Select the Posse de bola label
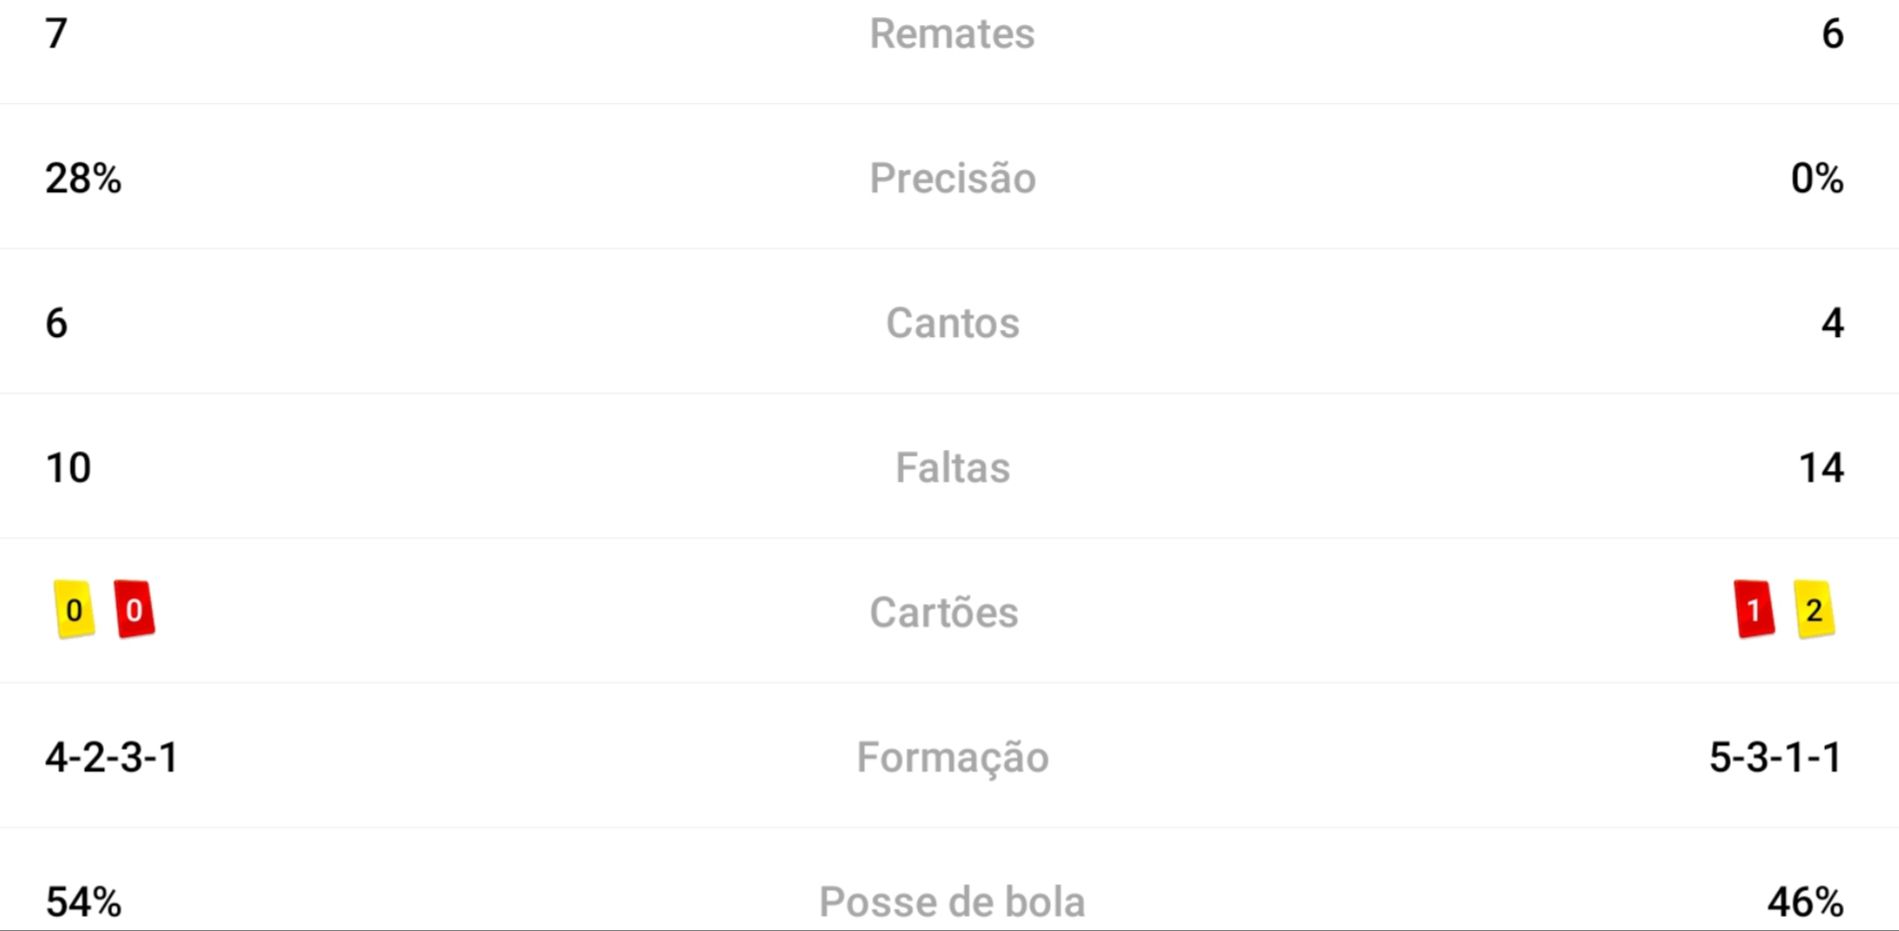 coord(952,902)
